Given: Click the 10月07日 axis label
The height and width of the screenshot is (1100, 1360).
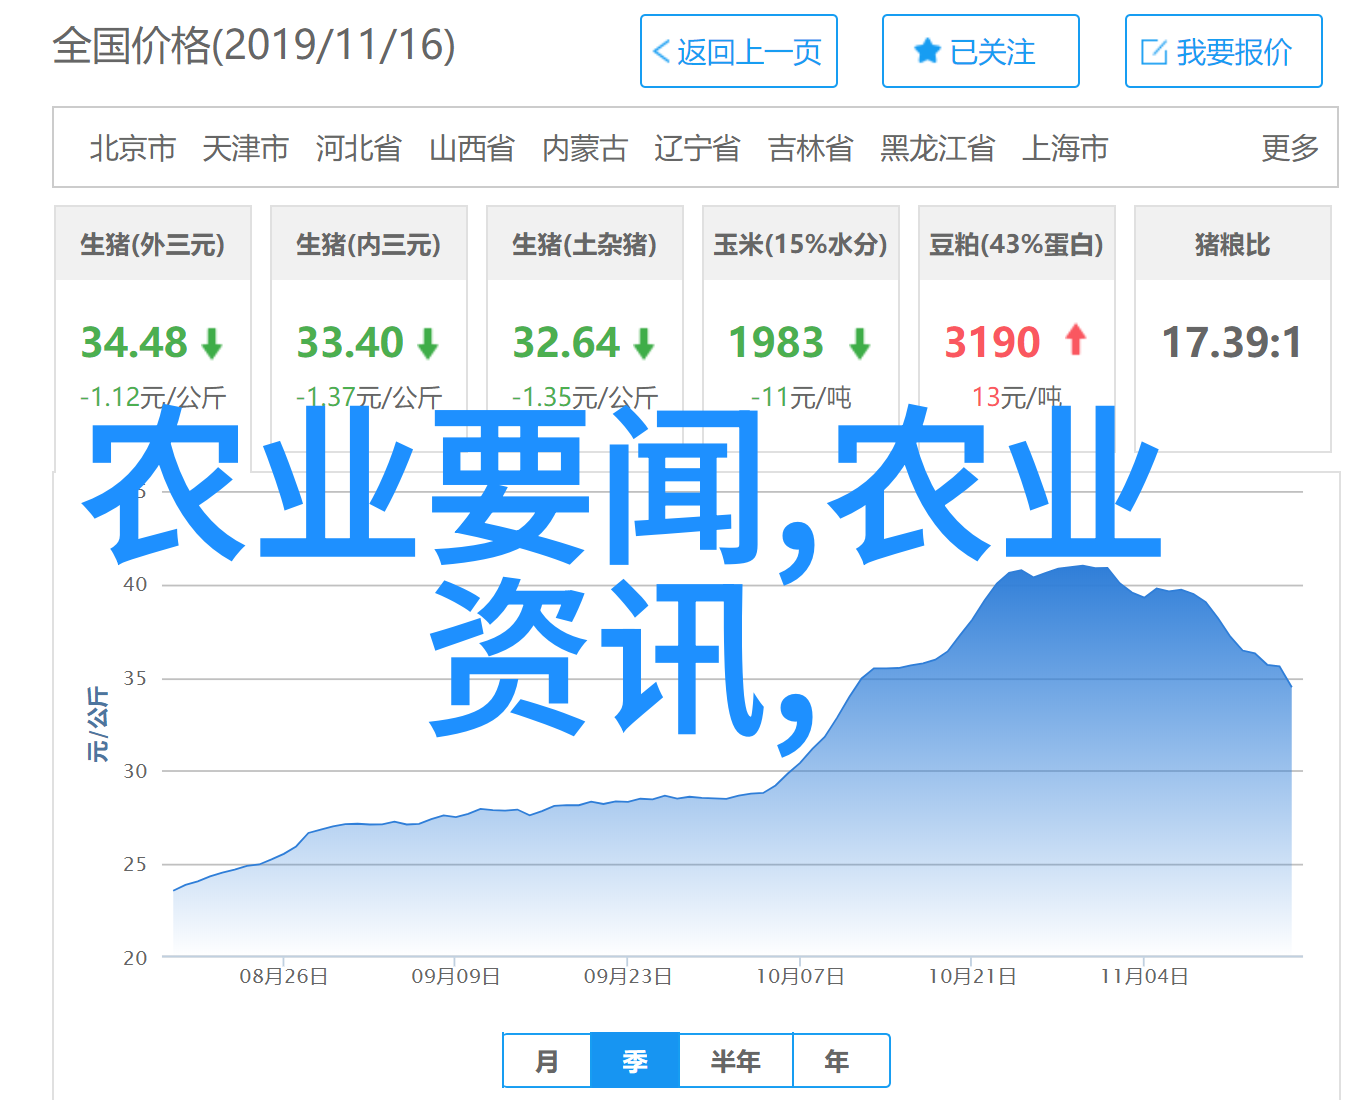Looking at the screenshot, I should (800, 976).
